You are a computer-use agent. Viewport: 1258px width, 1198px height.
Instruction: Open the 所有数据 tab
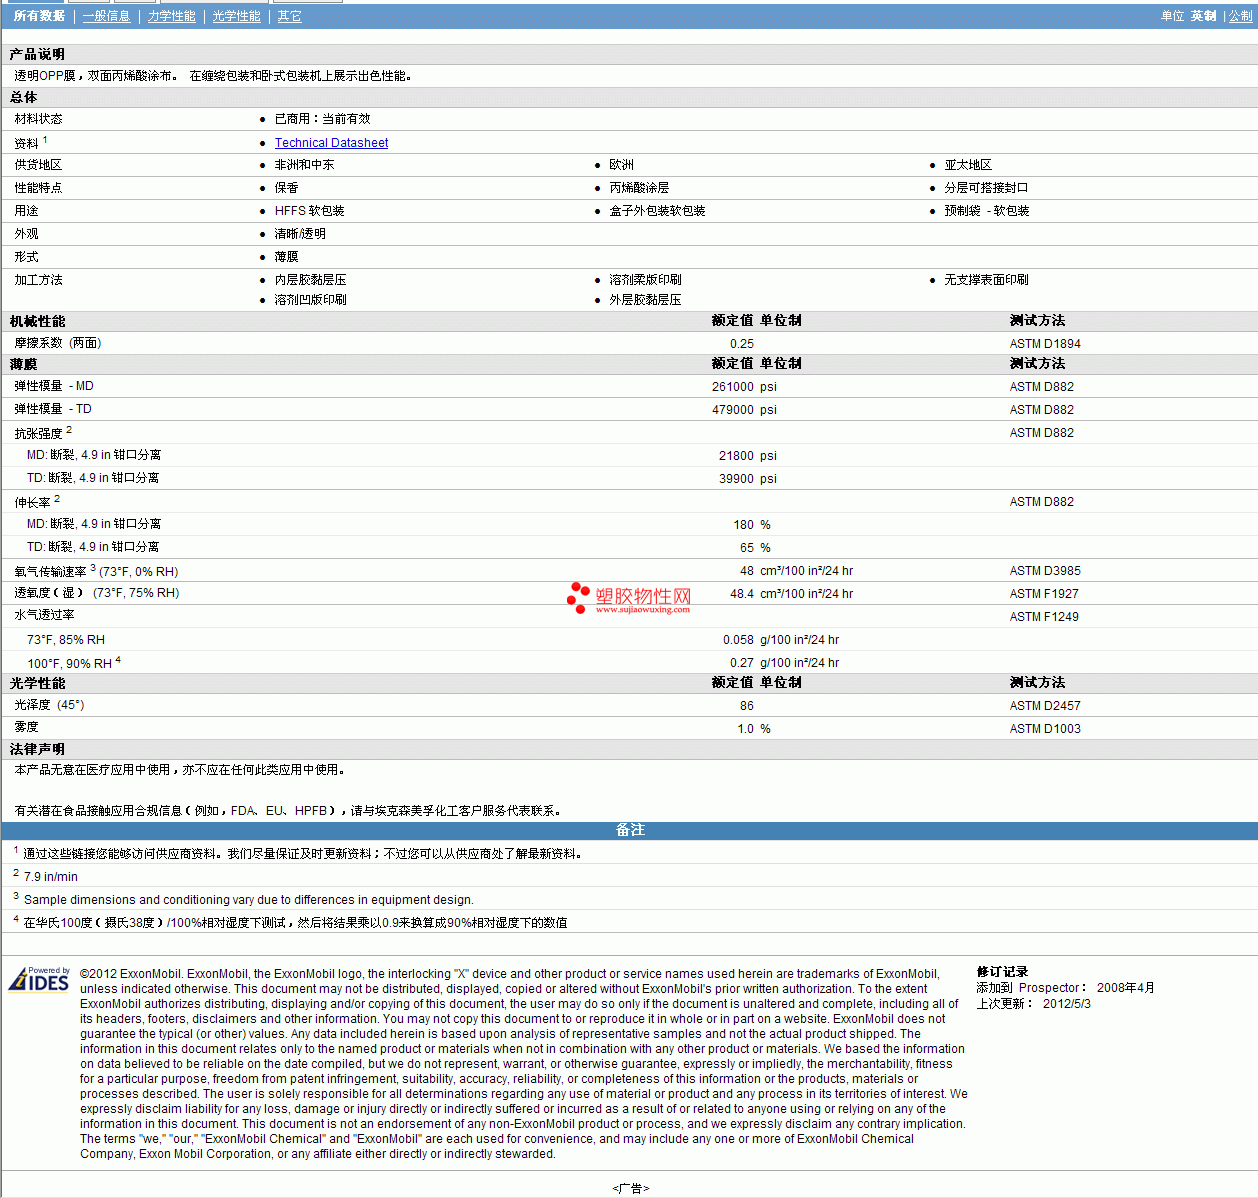coord(39,16)
